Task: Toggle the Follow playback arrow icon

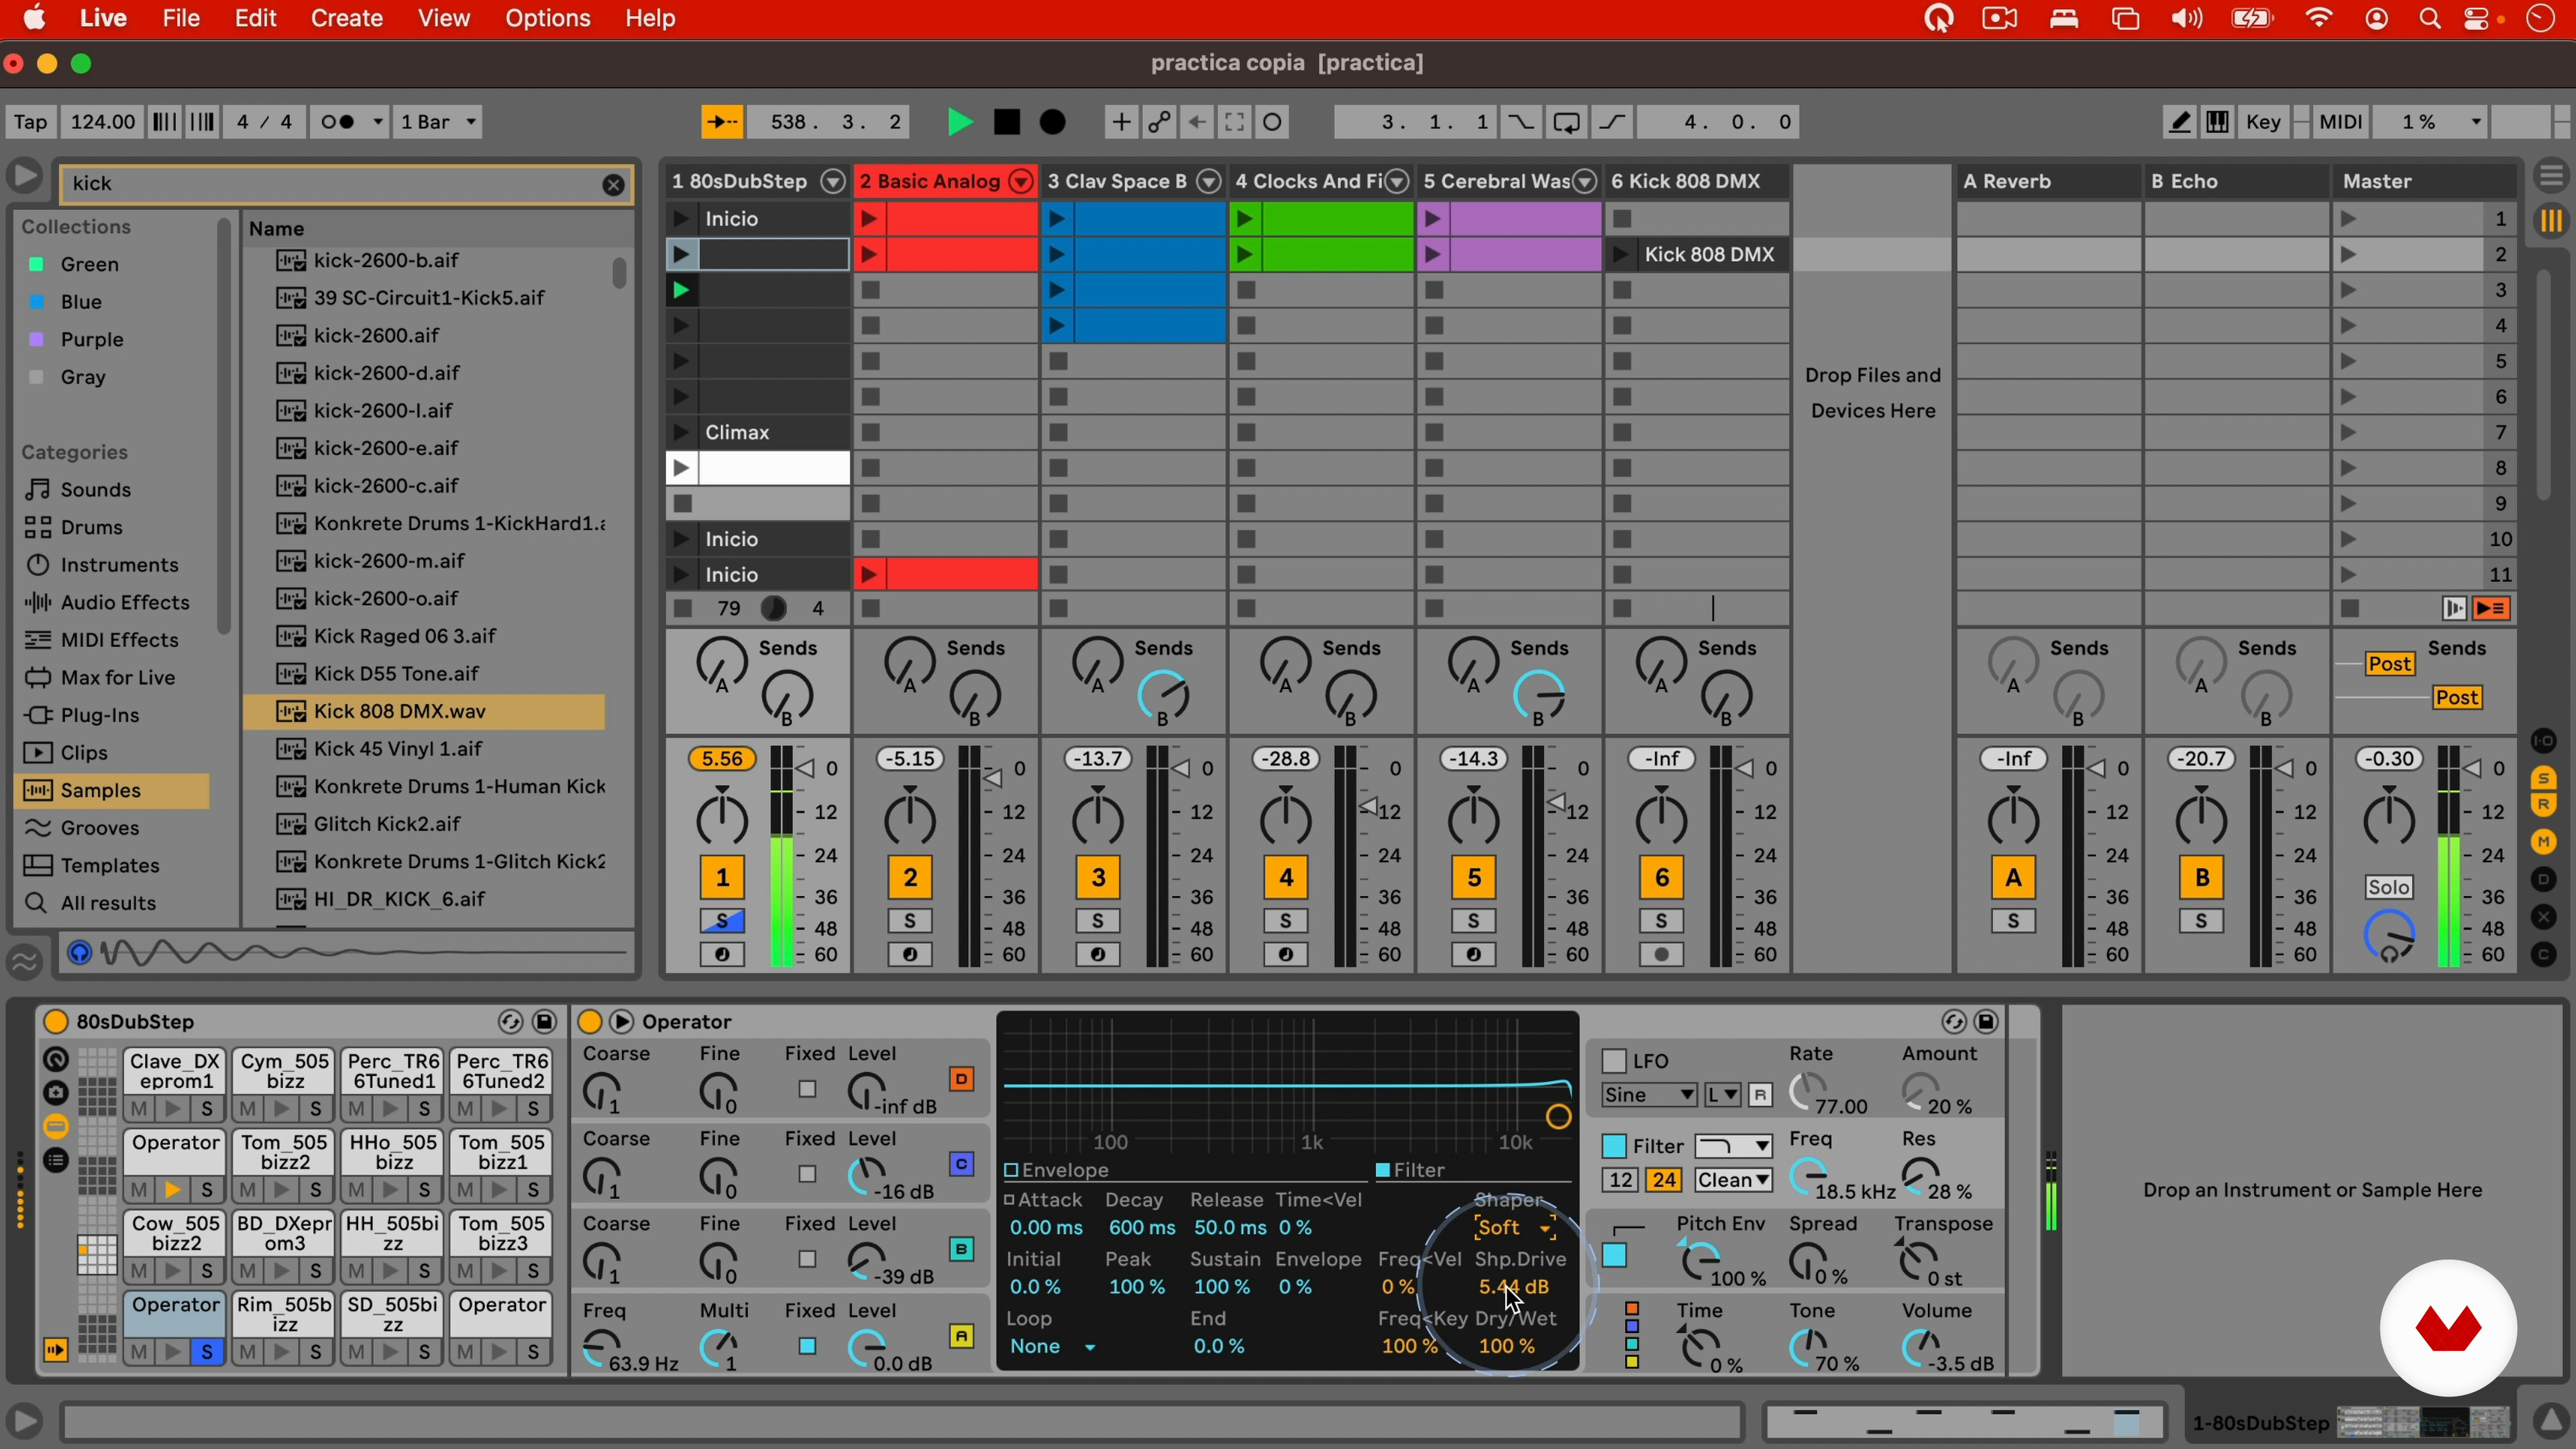Action: (x=722, y=122)
